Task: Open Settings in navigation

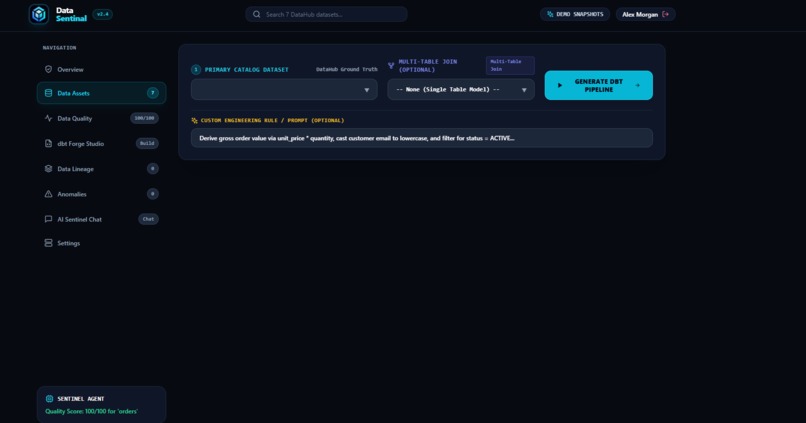Action: click(x=101, y=243)
